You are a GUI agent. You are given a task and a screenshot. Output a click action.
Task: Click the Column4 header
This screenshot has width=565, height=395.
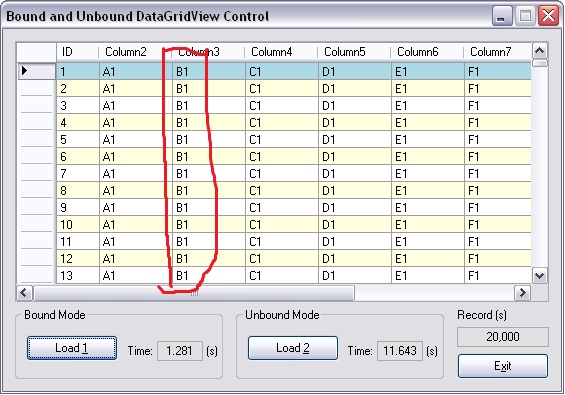tap(281, 52)
